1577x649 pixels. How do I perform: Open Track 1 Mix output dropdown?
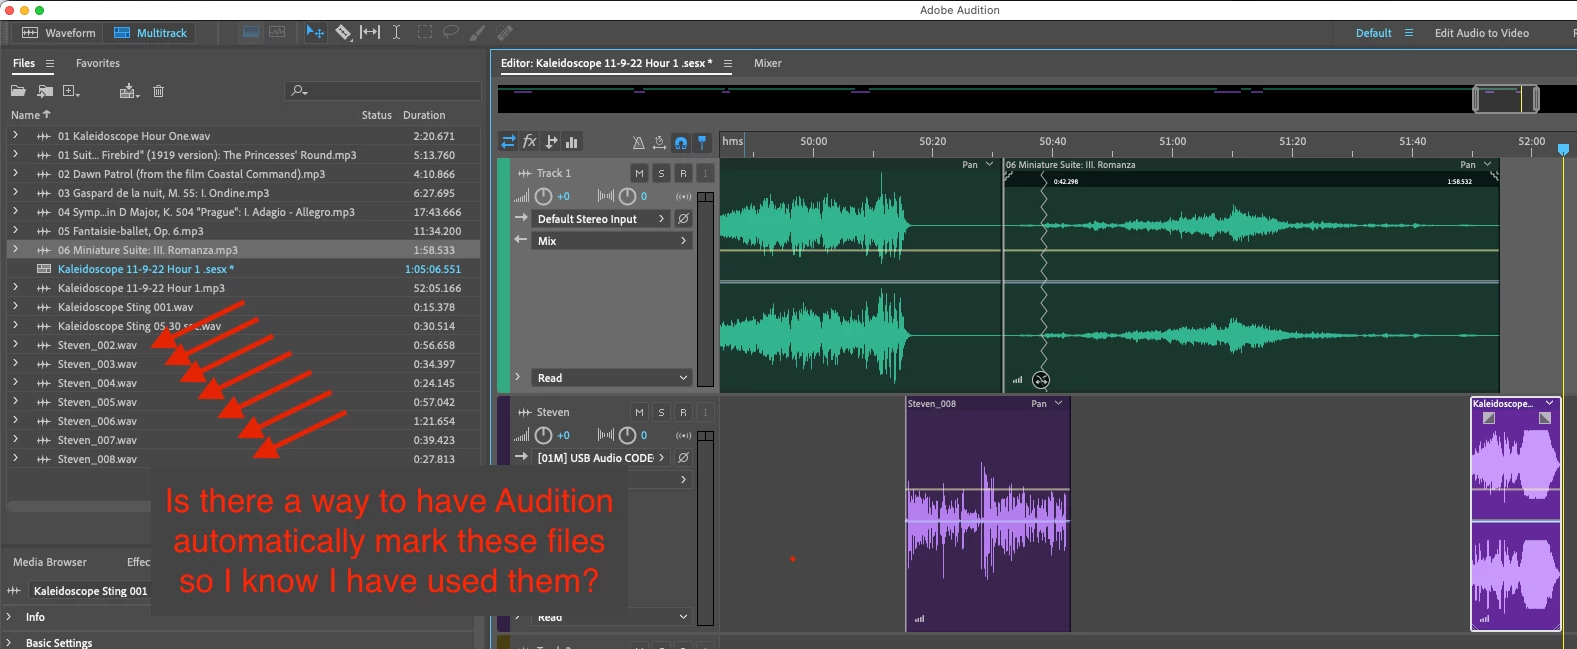[612, 240]
